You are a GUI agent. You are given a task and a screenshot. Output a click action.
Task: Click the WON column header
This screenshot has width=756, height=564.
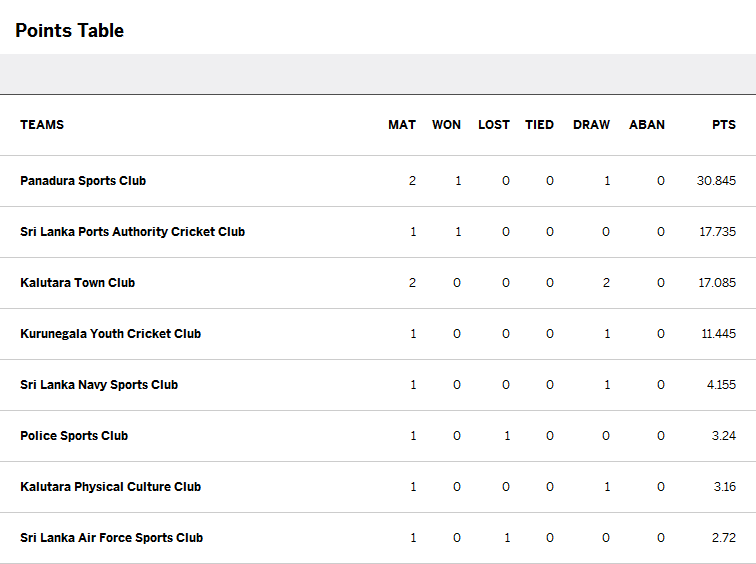pos(446,125)
